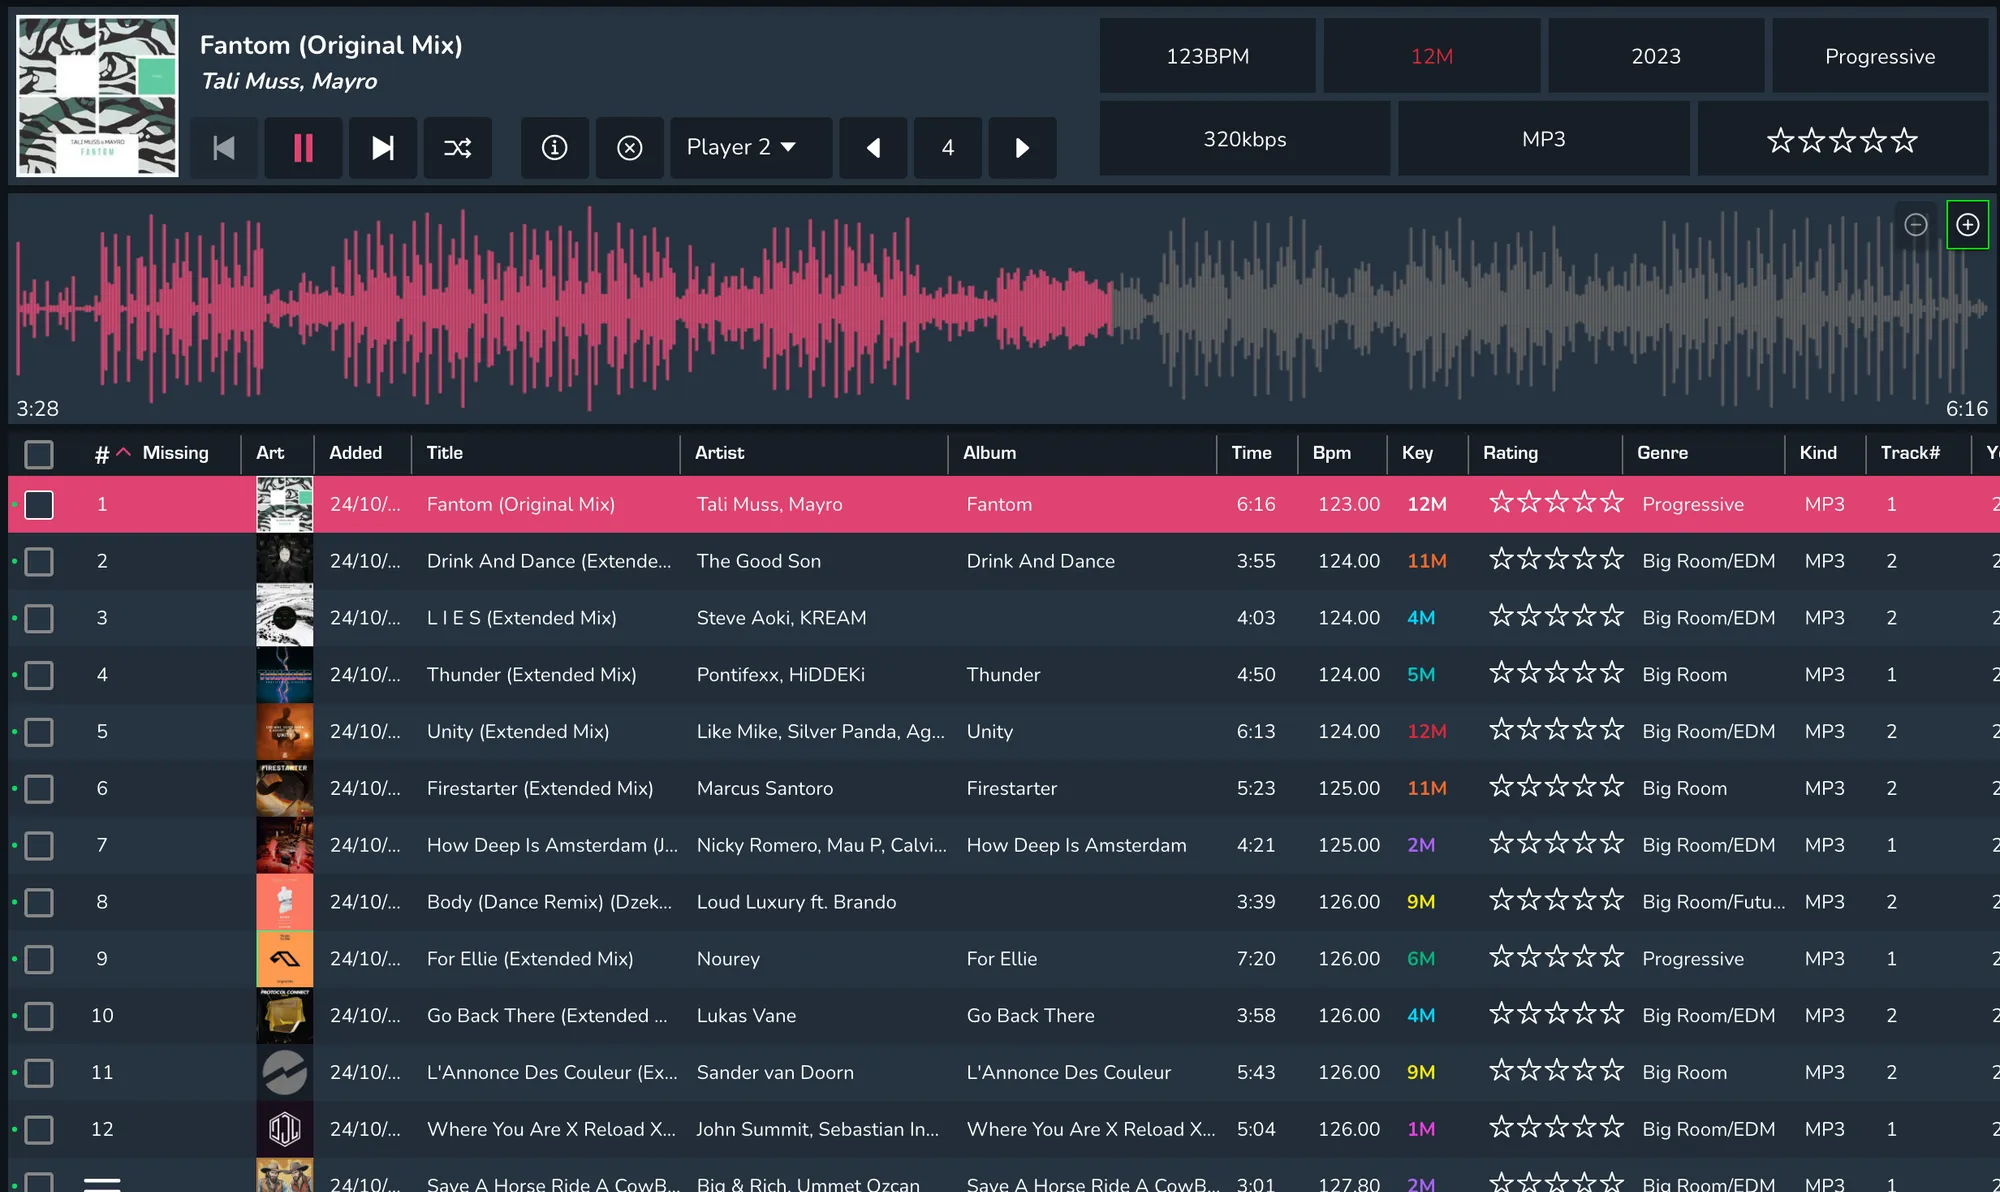Screen dimensions: 2000x1192
Task: Click the eject/remove track icon
Action: pos(630,148)
